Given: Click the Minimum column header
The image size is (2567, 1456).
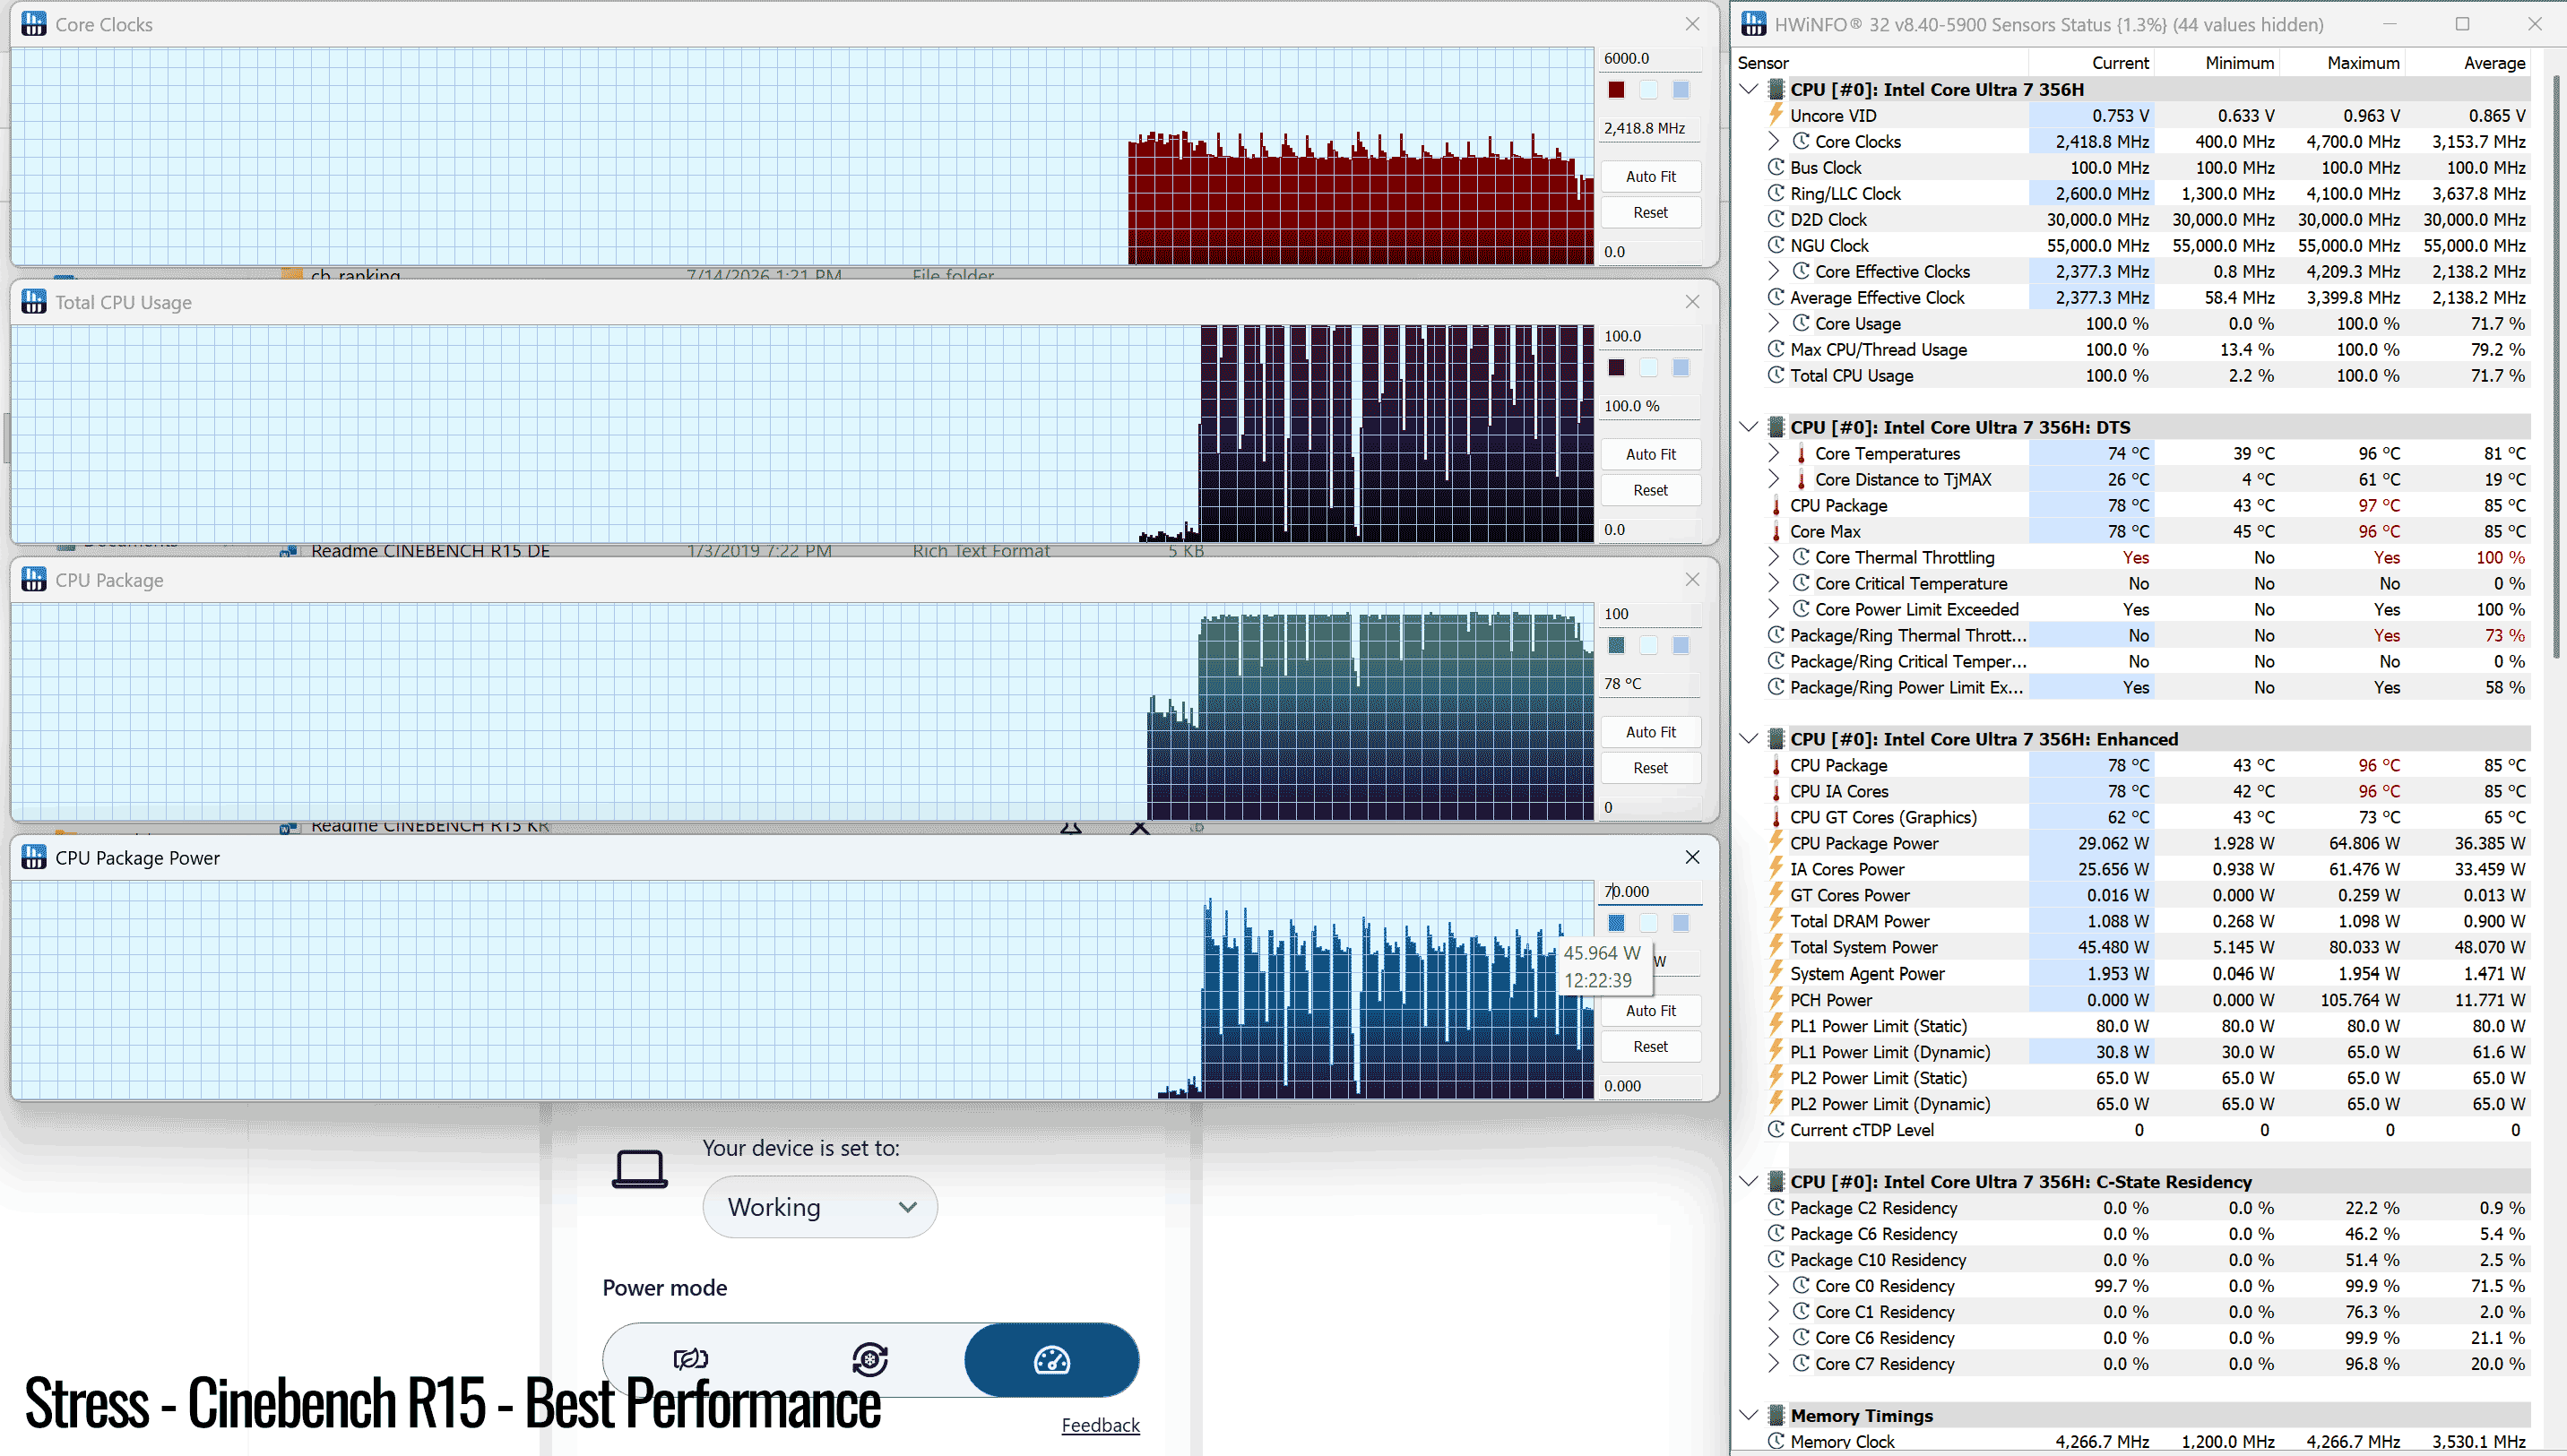Looking at the screenshot, I should coord(2239,62).
